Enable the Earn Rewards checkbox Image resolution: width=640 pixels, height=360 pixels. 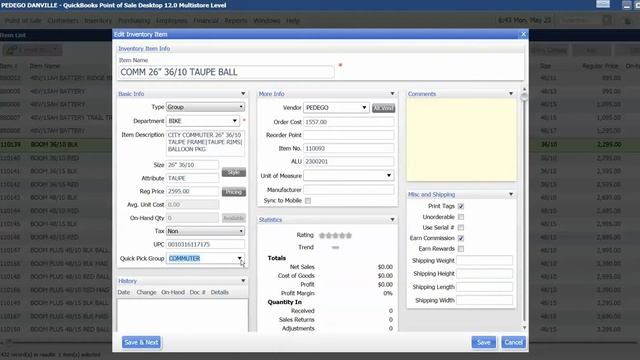(461, 249)
